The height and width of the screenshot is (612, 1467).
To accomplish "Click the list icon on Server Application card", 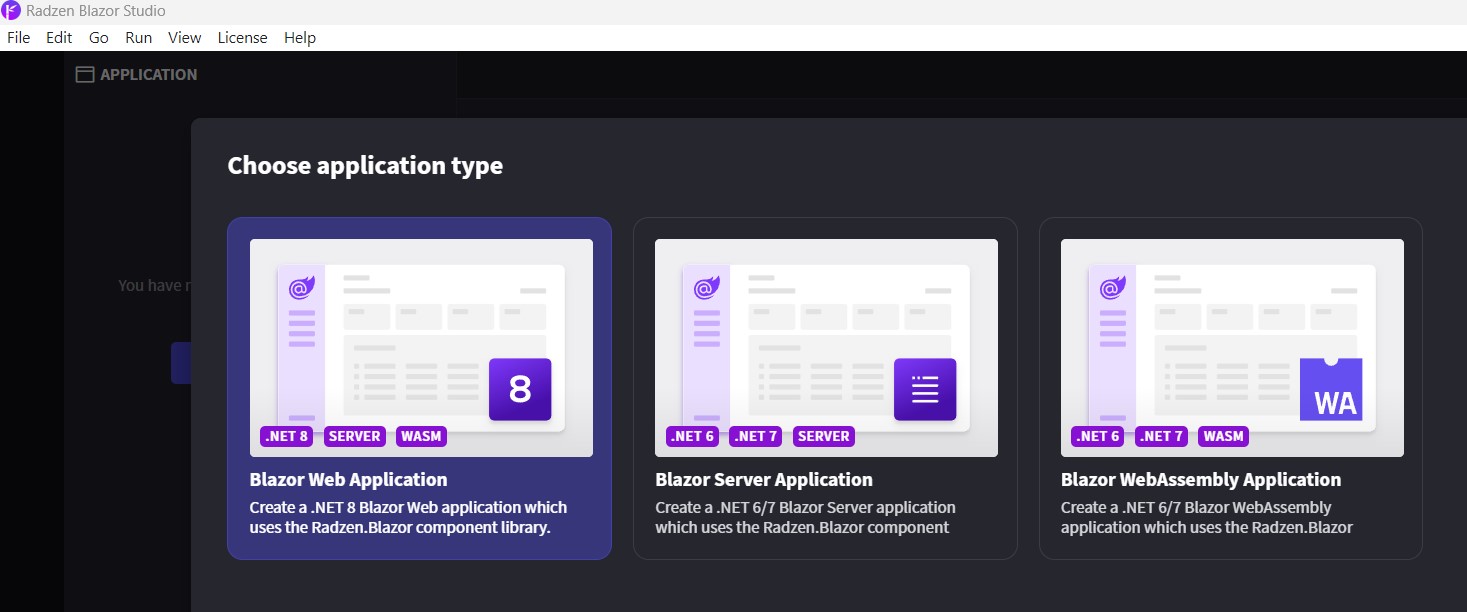I will 925,389.
